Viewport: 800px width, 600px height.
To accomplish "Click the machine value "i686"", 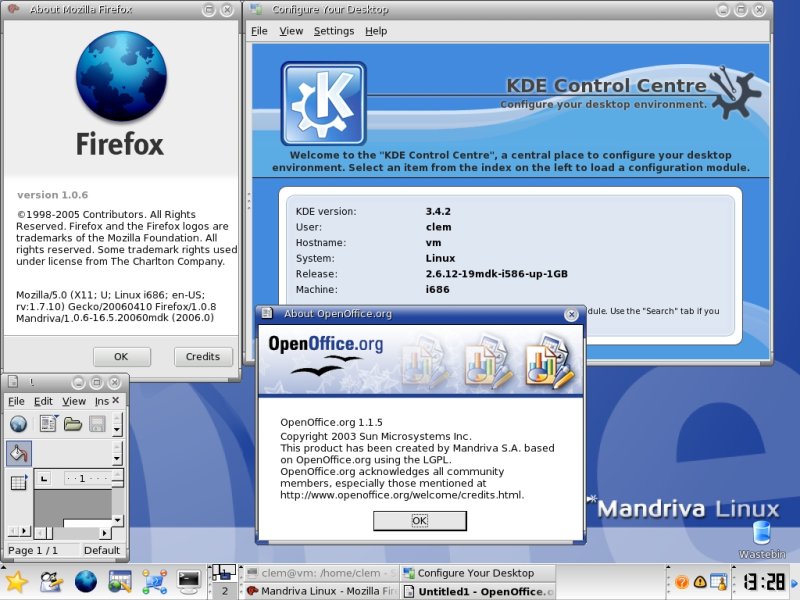I will (438, 289).
